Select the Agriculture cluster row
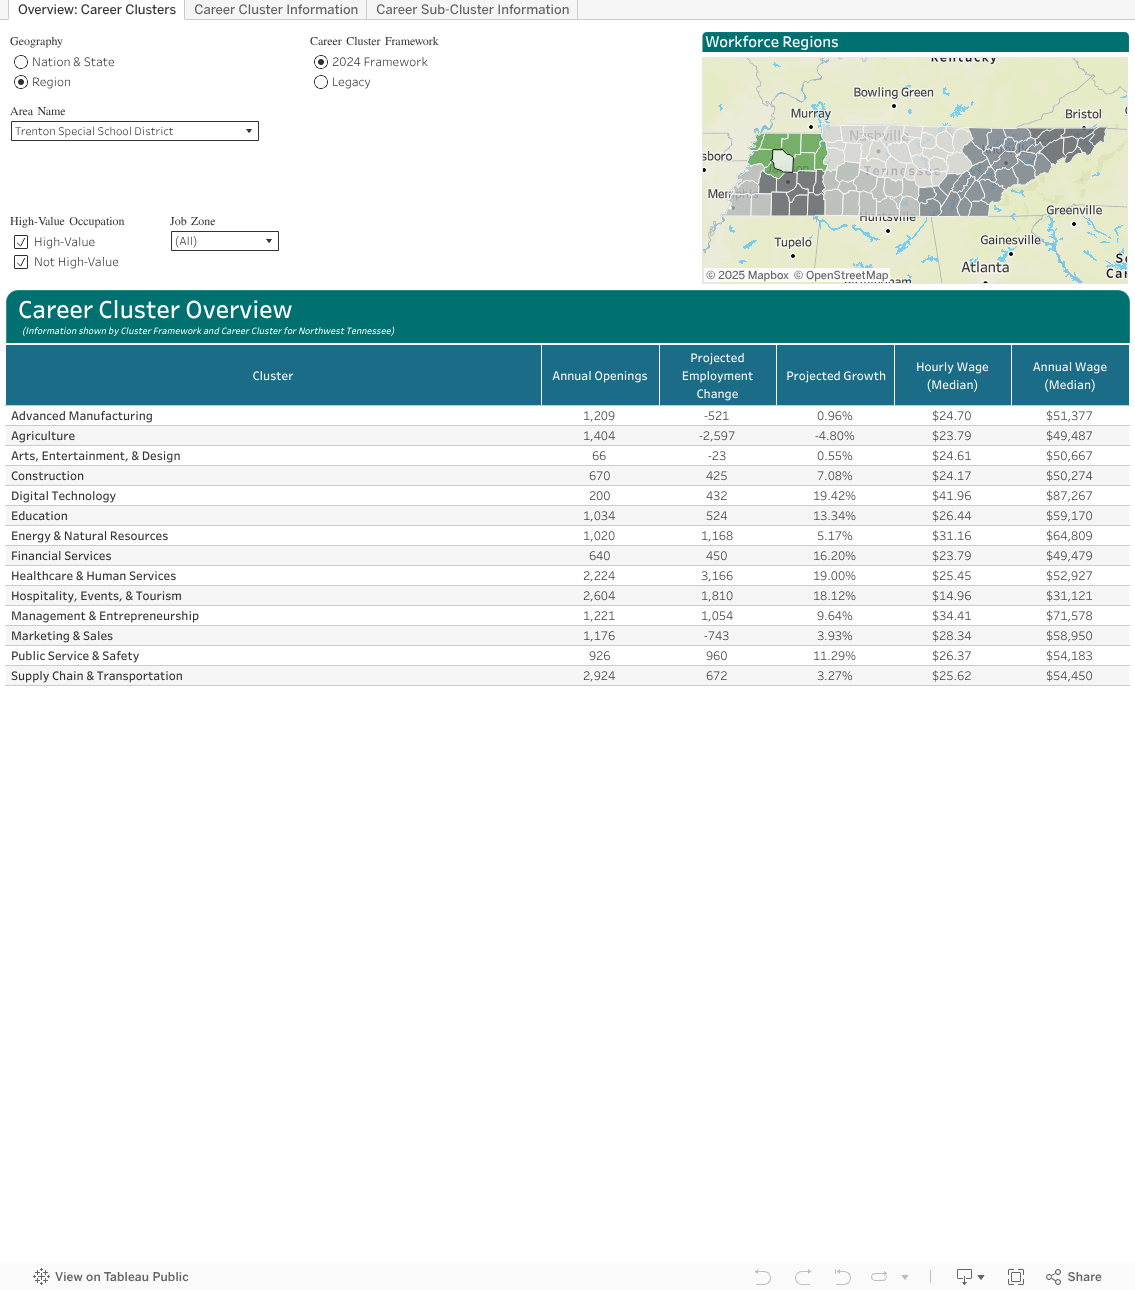The width and height of the screenshot is (1135, 1290). [x=567, y=436]
